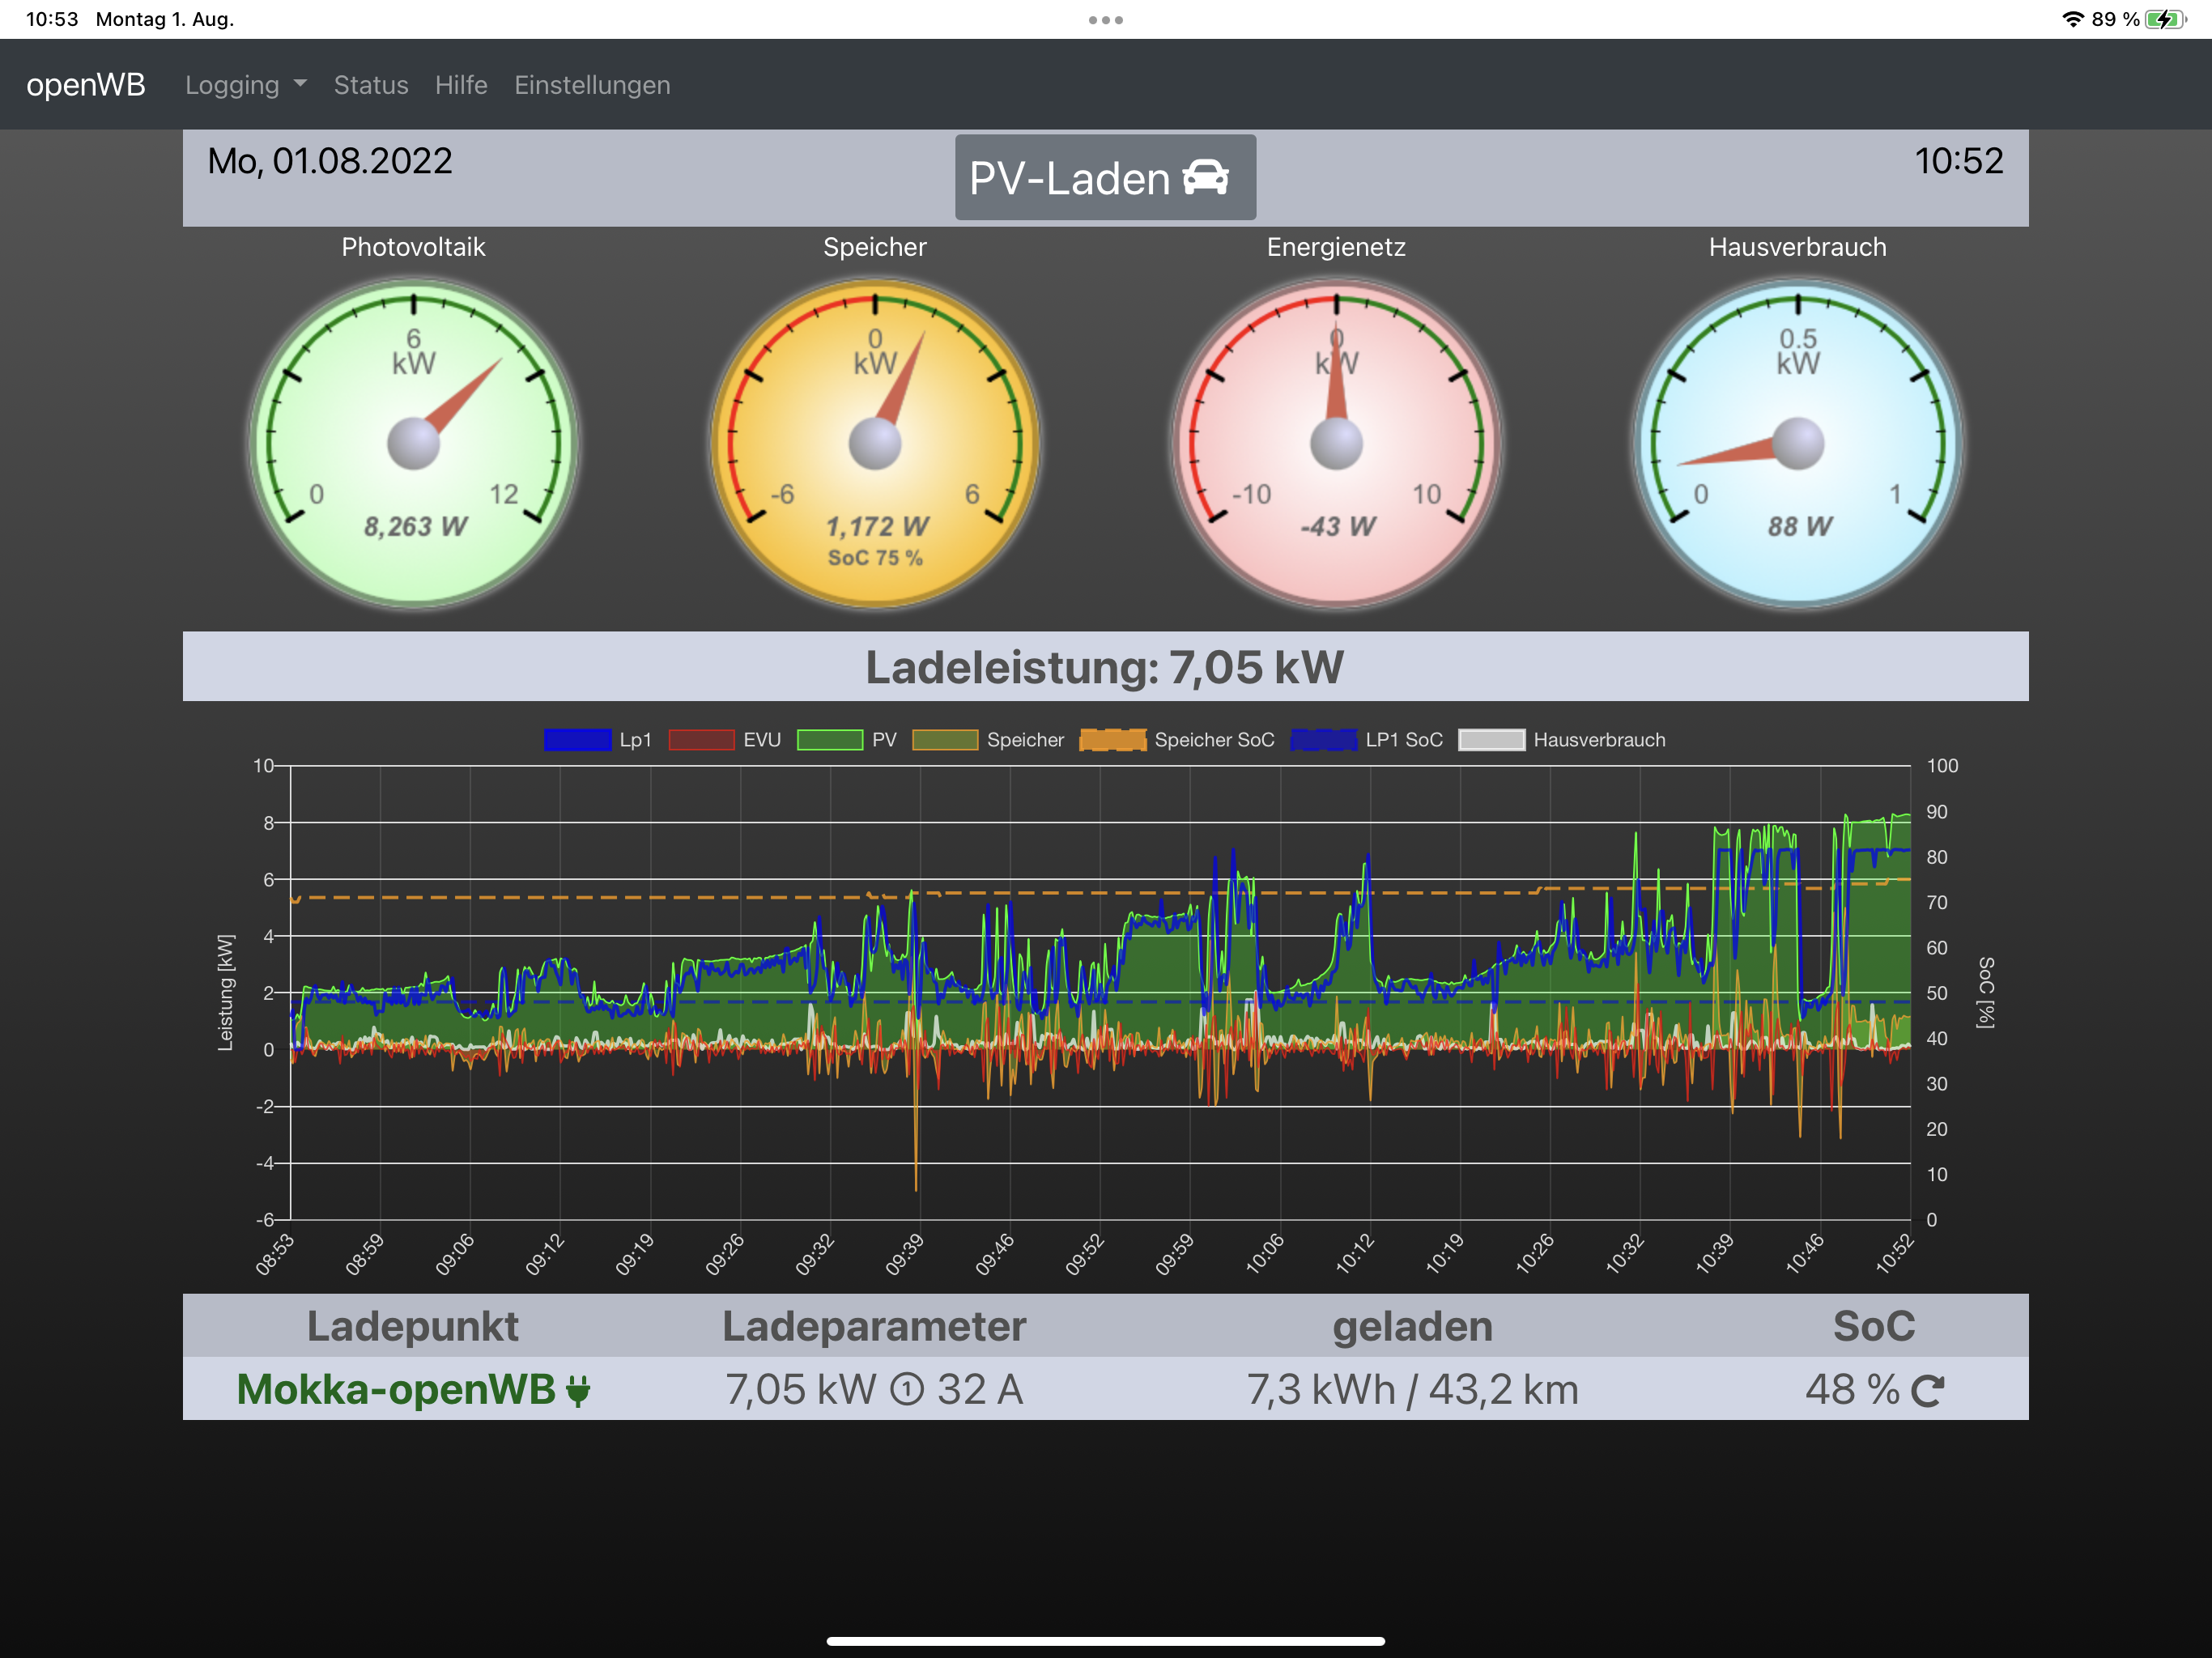This screenshot has height=1658, width=2212.
Task: Click the Speicher SoC legend color swatch
Action: click(1112, 740)
